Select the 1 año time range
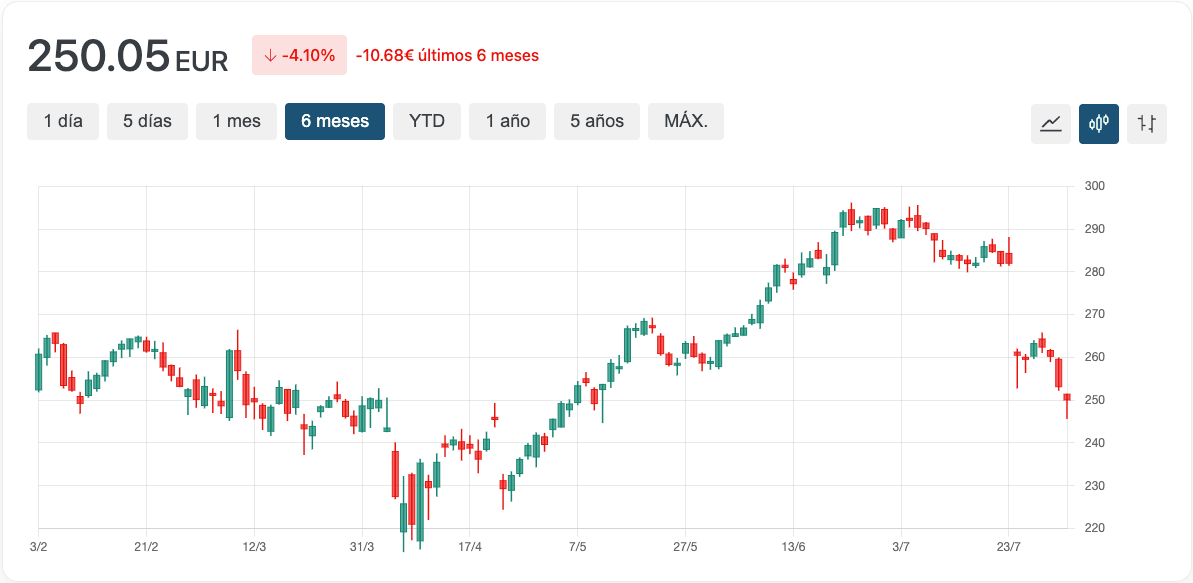The image size is (1193, 583). (x=507, y=121)
